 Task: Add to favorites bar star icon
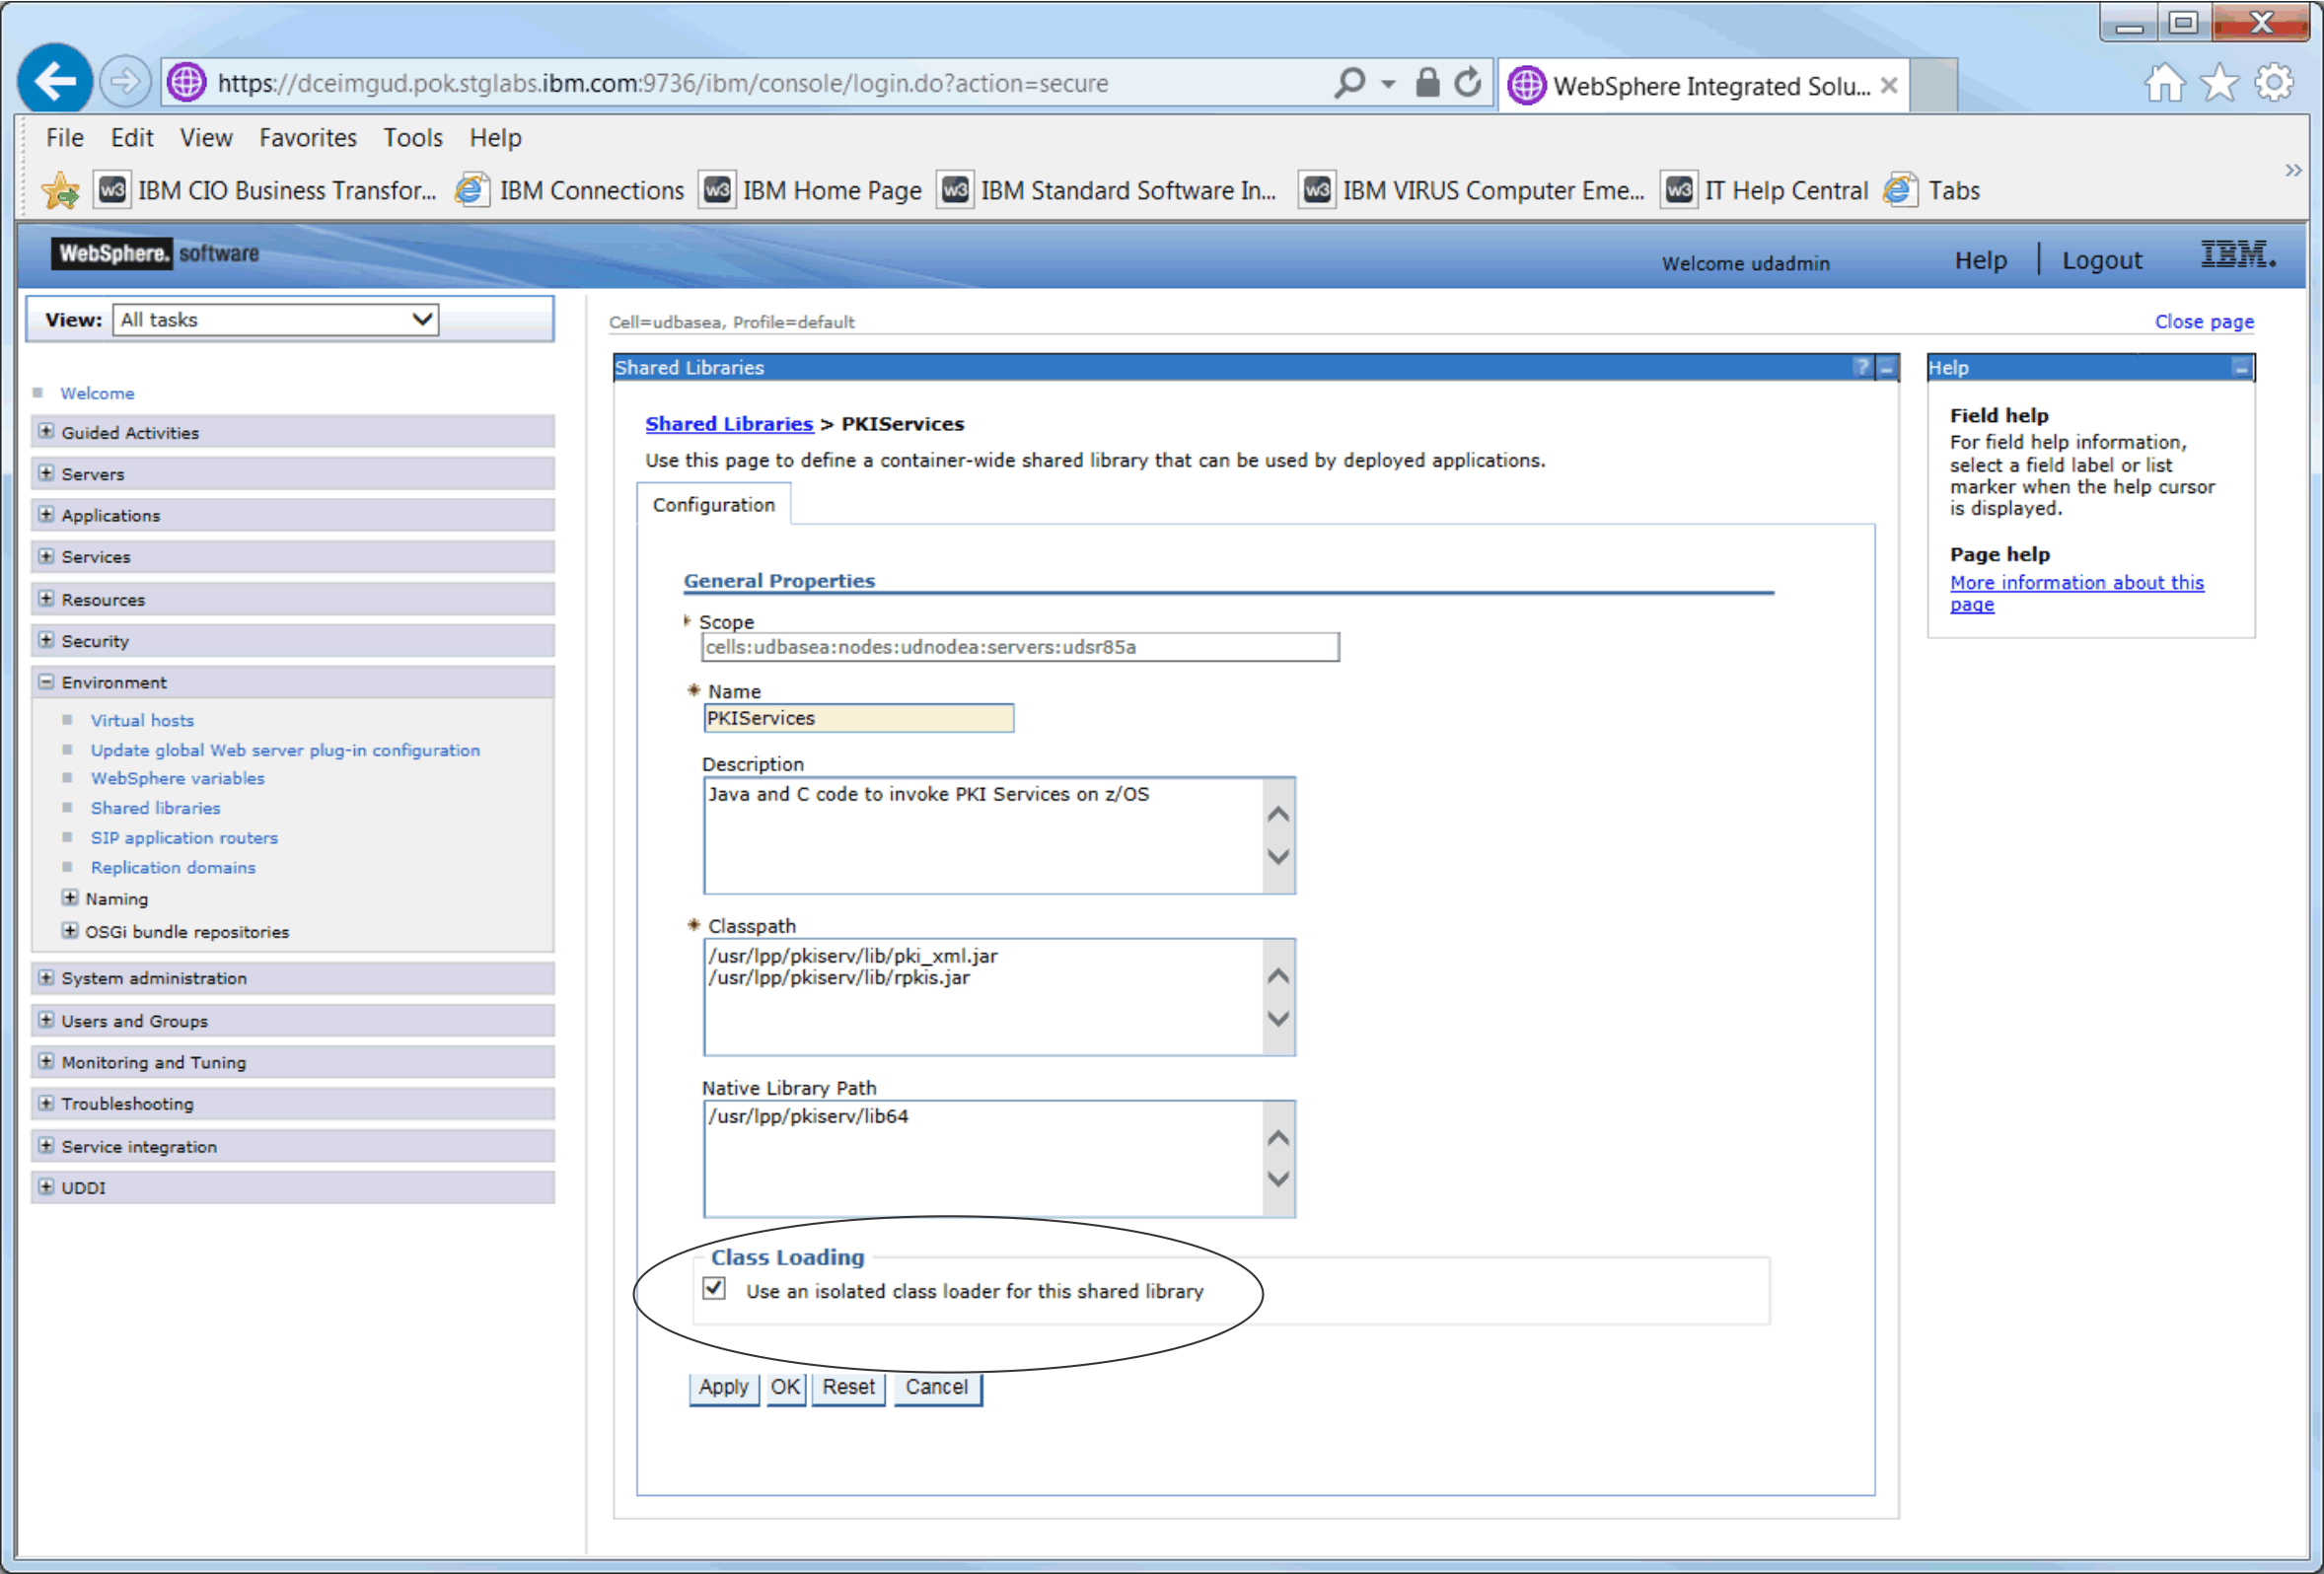point(60,190)
